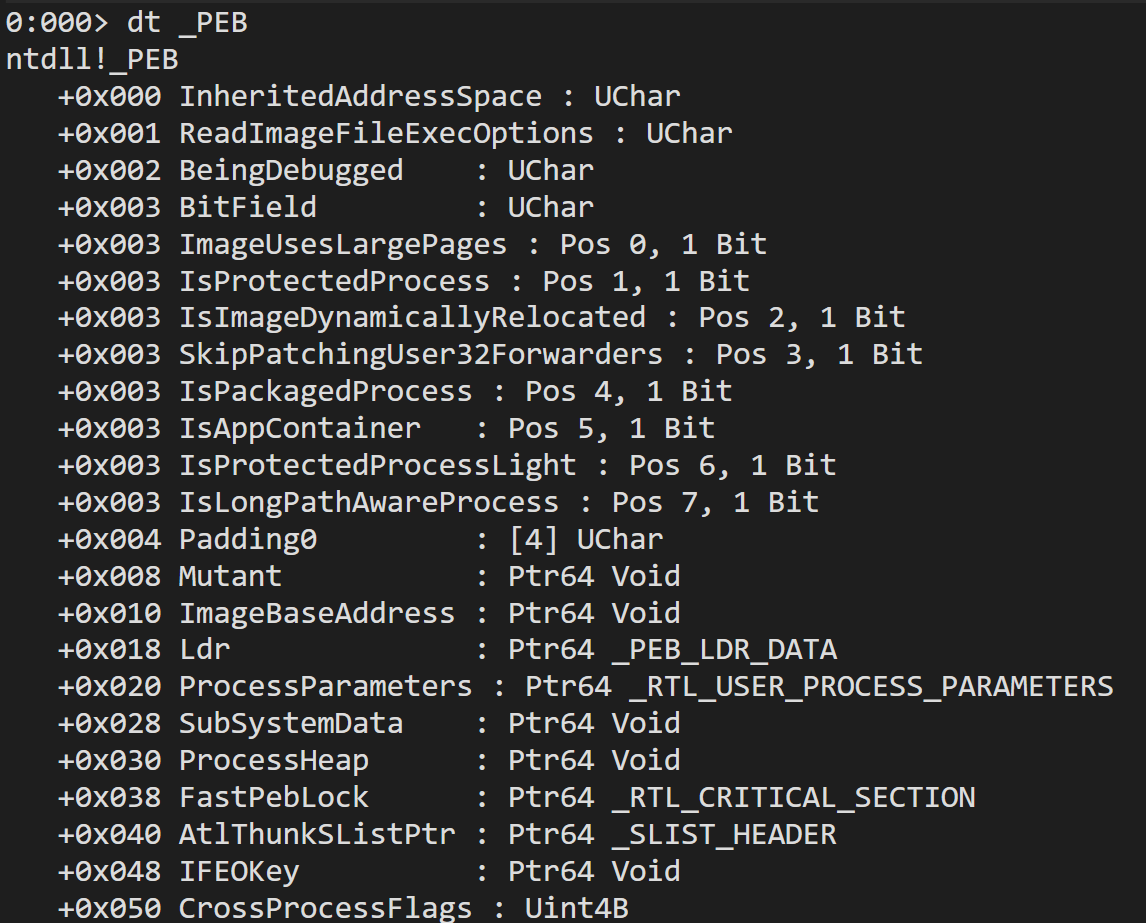The image size is (1146, 923).
Task: Click the _PEB_LDR_DATA type name
Action: 724,650
